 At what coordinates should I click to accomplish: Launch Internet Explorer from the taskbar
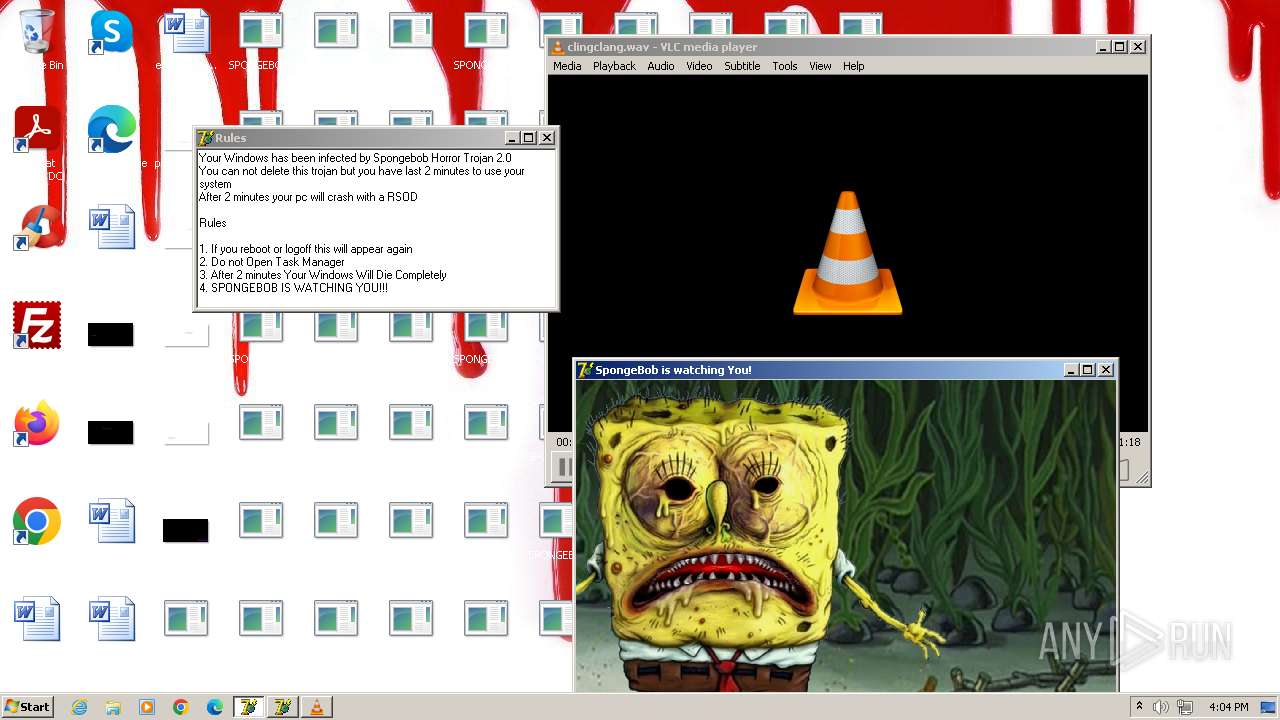(79, 707)
